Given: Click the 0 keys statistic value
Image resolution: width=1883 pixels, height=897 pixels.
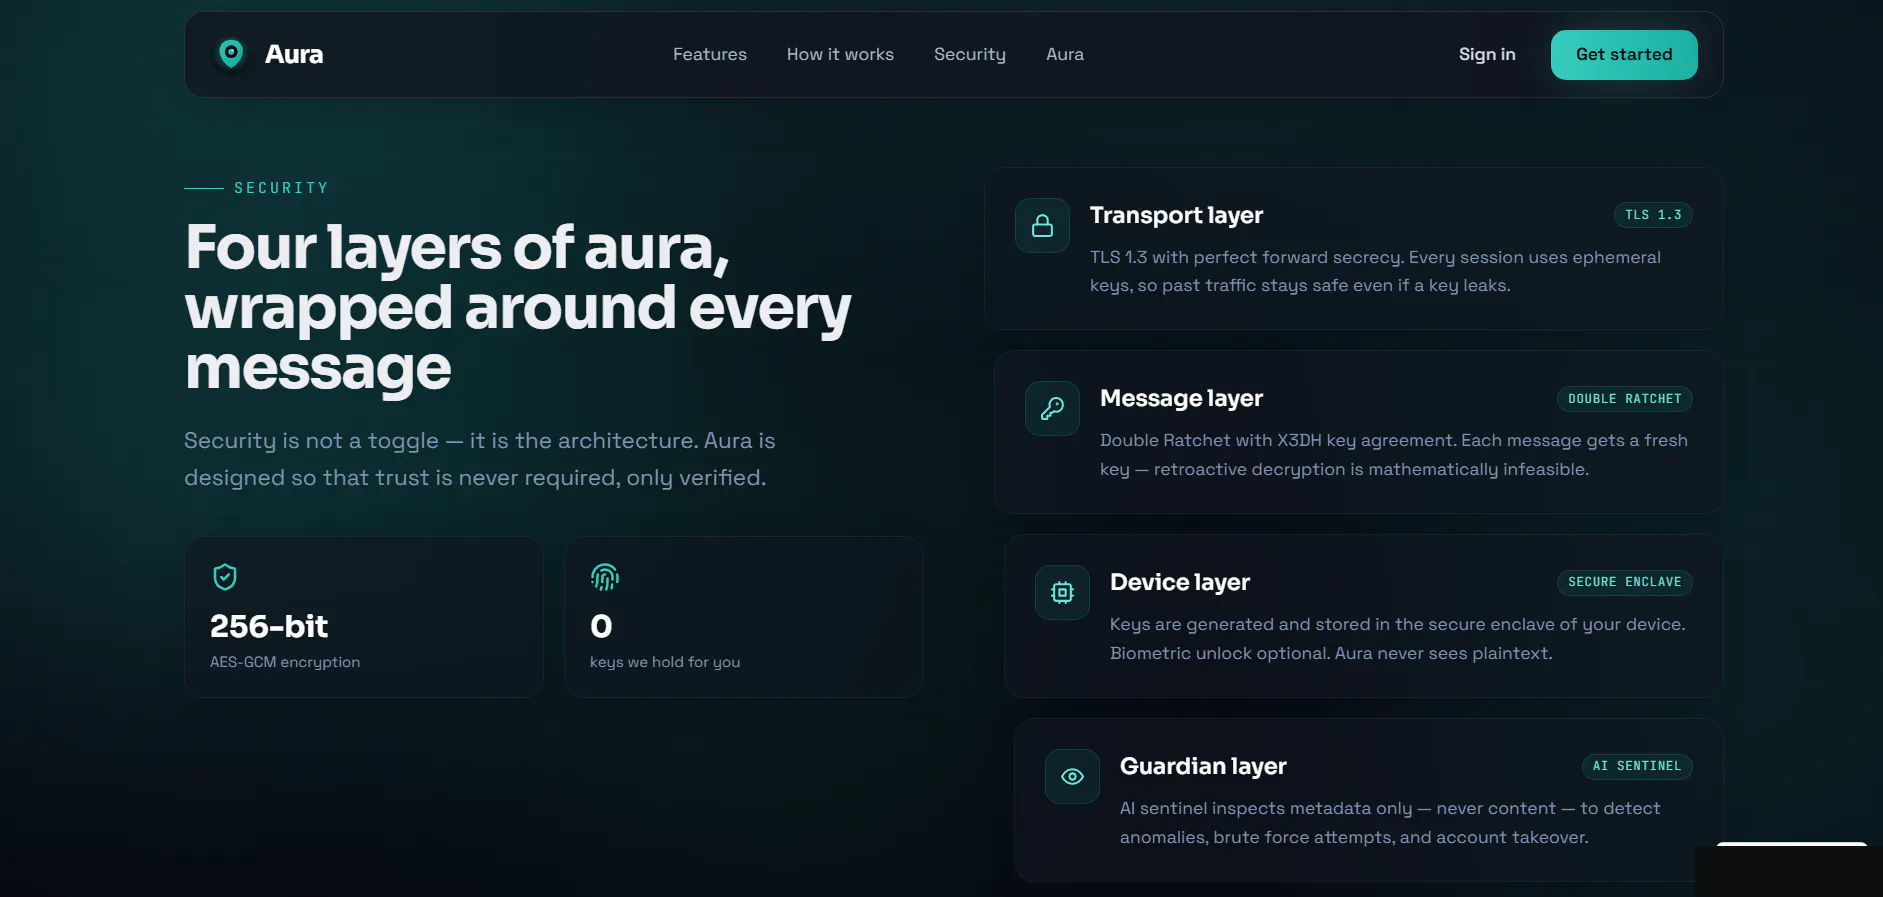Looking at the screenshot, I should pyautogui.click(x=601, y=626).
